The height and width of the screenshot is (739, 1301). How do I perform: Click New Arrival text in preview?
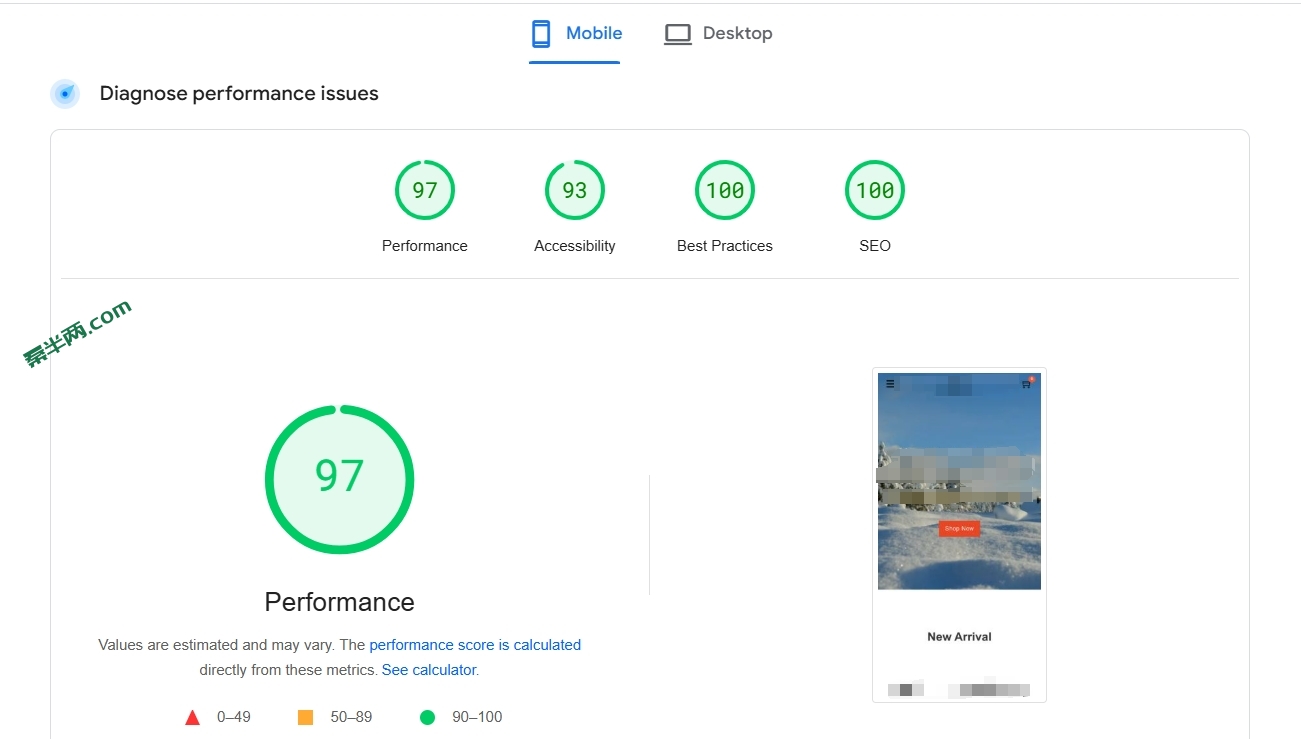(959, 637)
